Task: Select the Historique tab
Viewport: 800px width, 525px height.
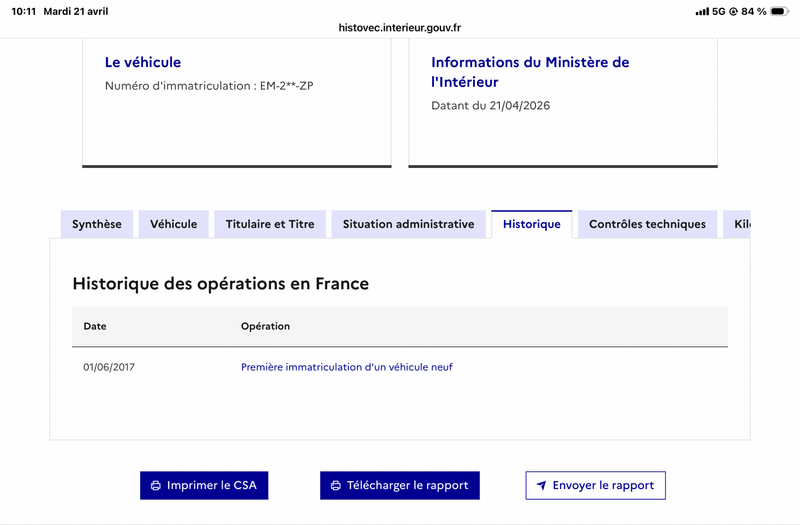Action: pos(532,224)
